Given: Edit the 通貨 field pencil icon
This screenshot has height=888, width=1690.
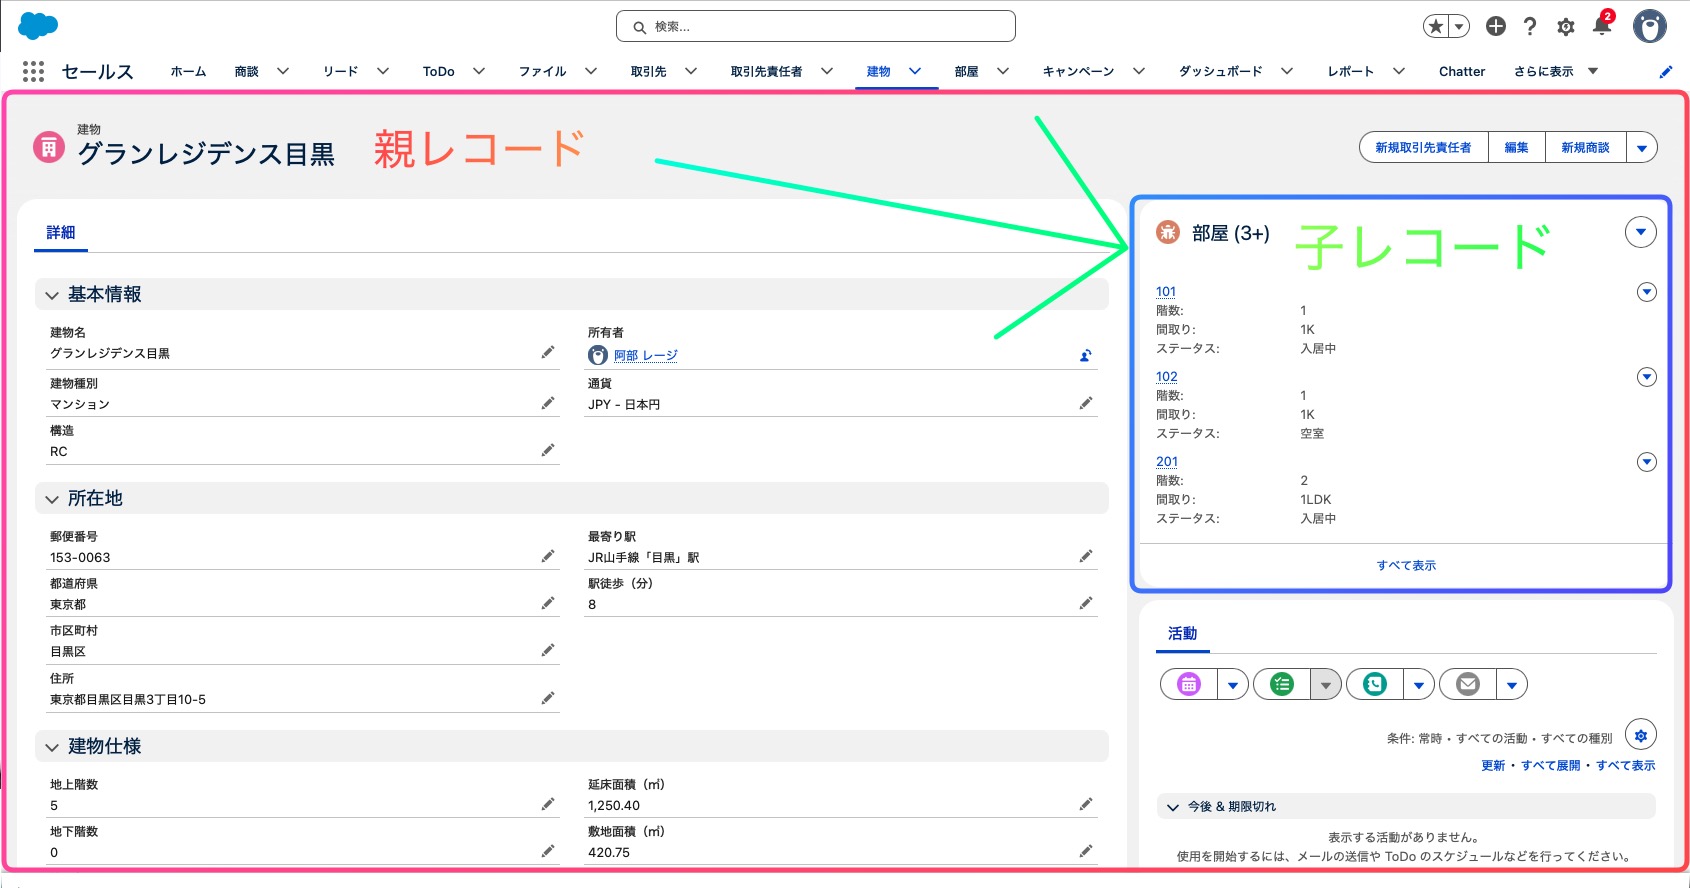Looking at the screenshot, I should point(1086,403).
